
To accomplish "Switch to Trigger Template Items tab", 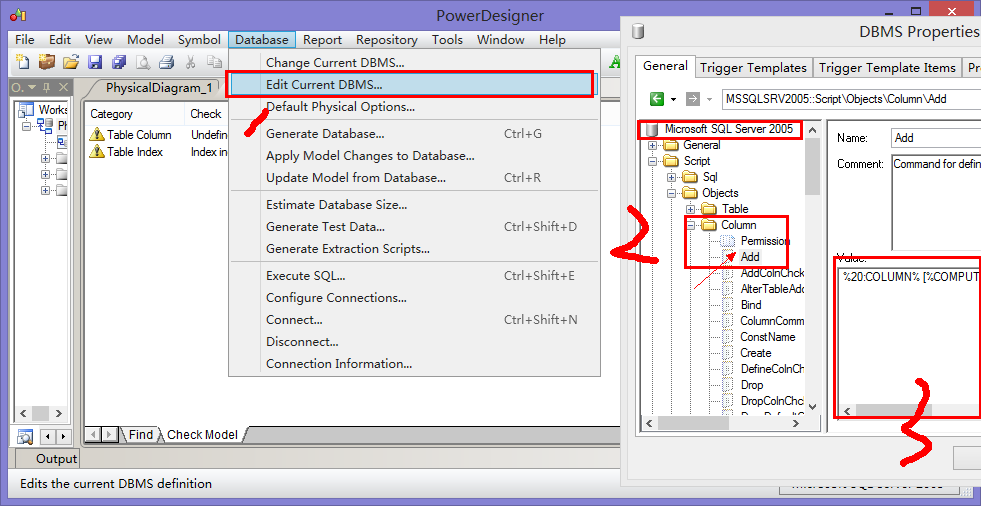I will [887, 68].
